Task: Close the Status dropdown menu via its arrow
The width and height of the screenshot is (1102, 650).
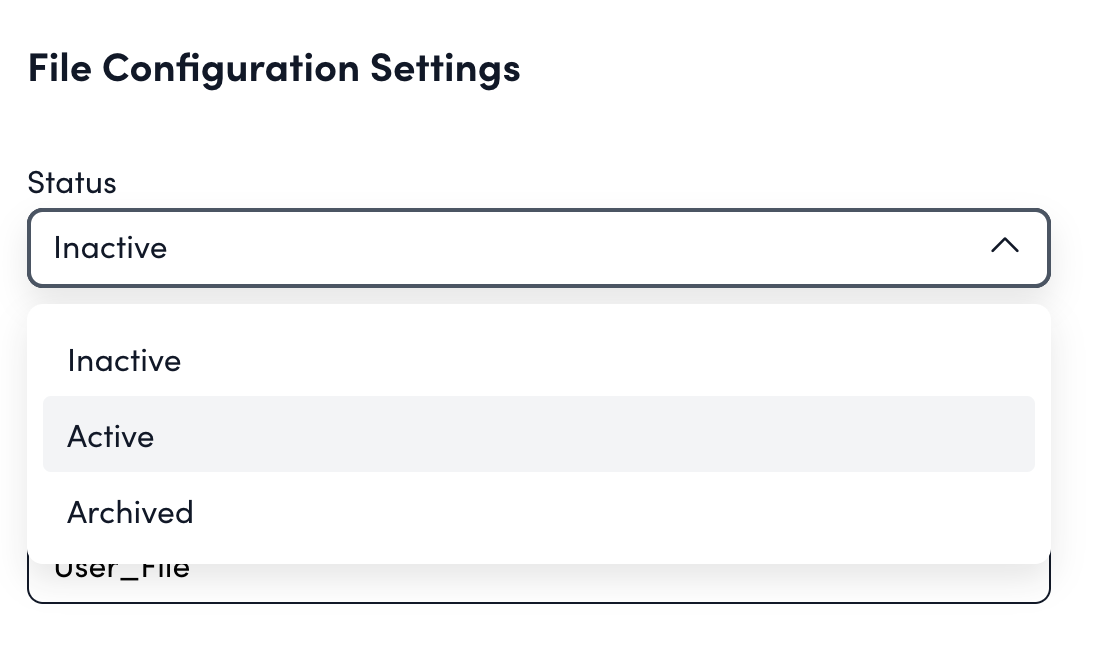Action: [x=1004, y=246]
